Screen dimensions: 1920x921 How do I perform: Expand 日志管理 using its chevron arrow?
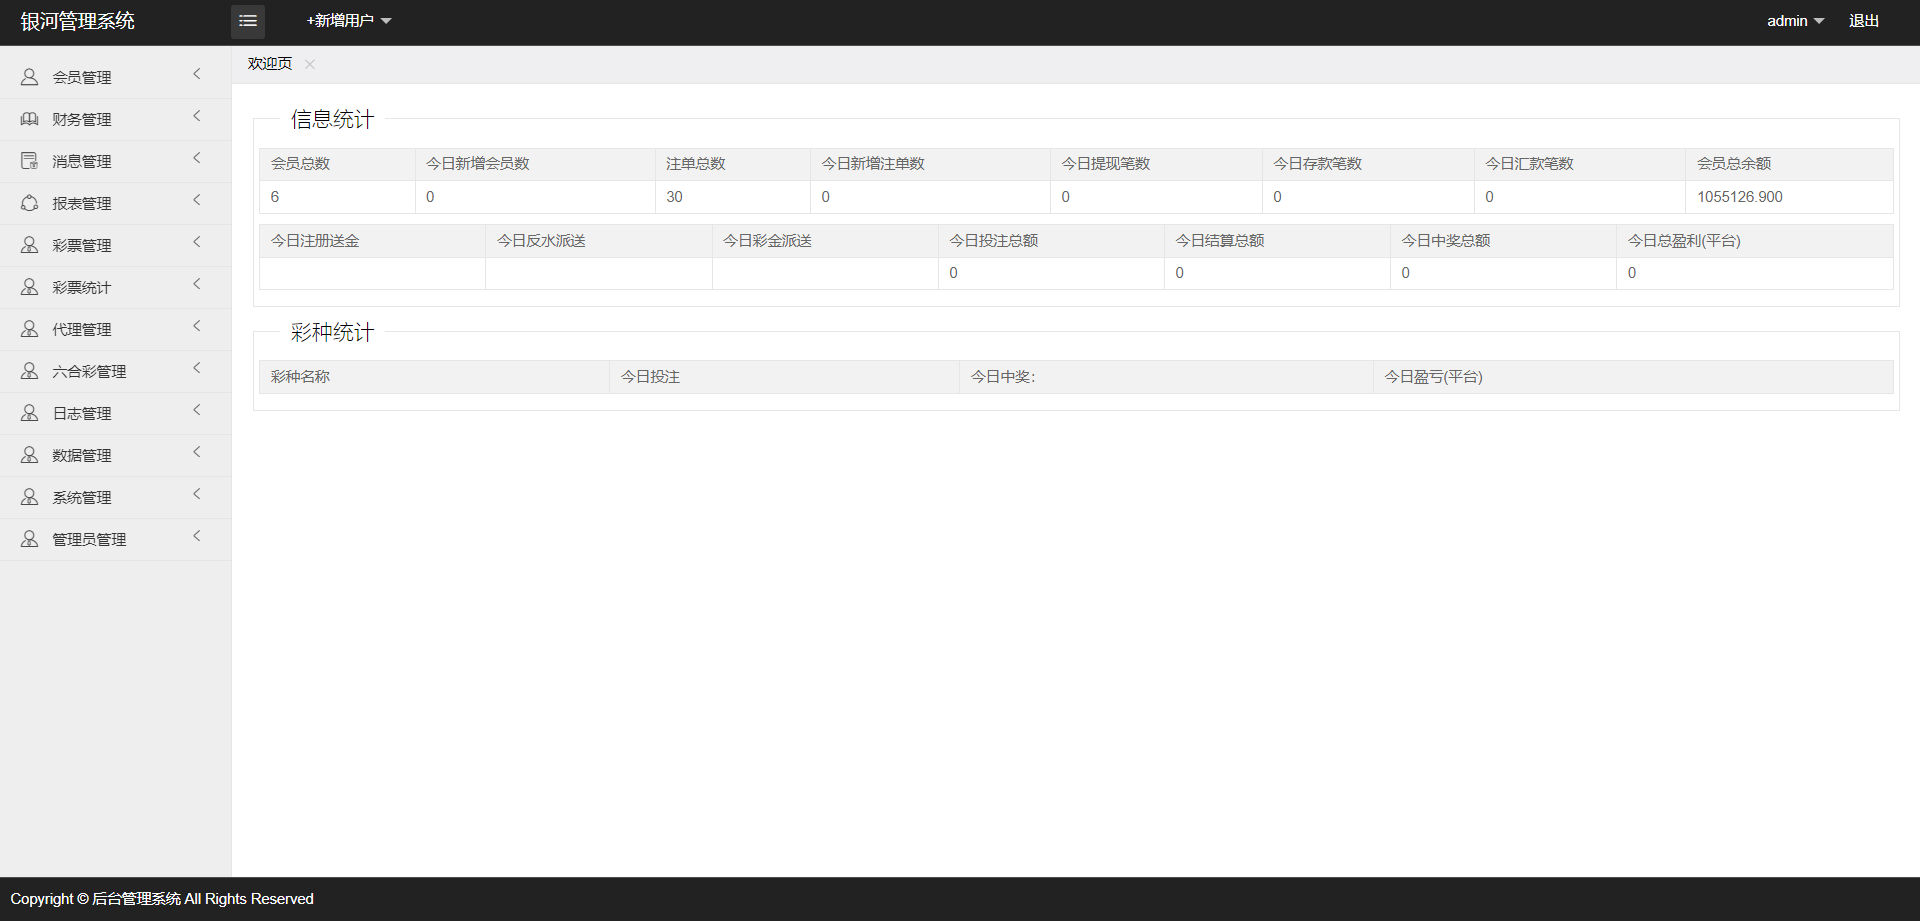point(197,410)
